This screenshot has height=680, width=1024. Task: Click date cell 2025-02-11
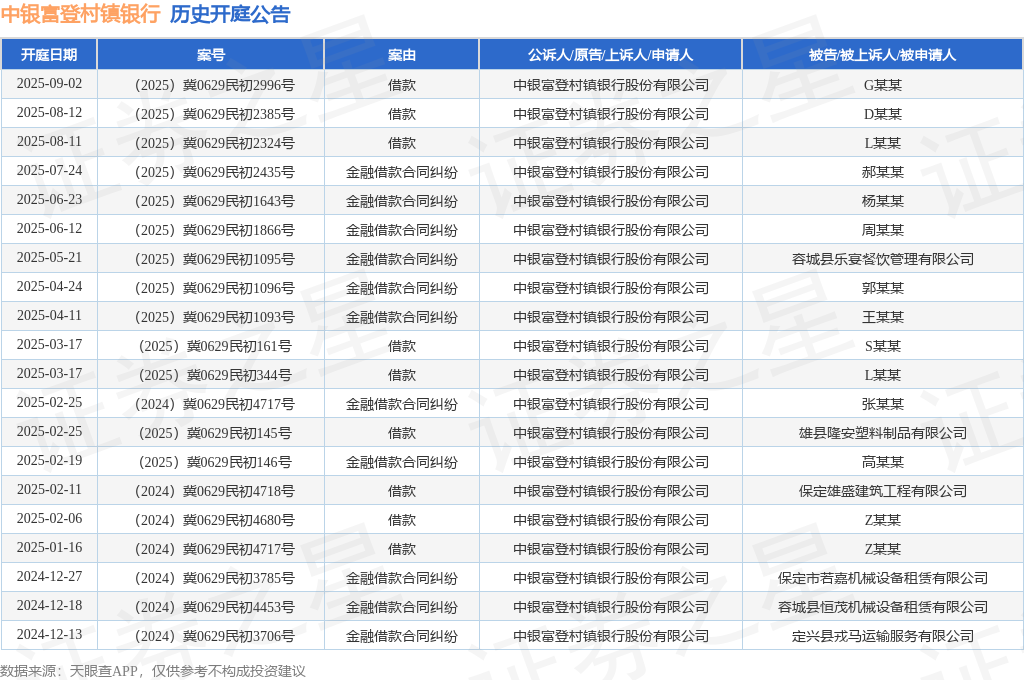pyautogui.click(x=49, y=489)
